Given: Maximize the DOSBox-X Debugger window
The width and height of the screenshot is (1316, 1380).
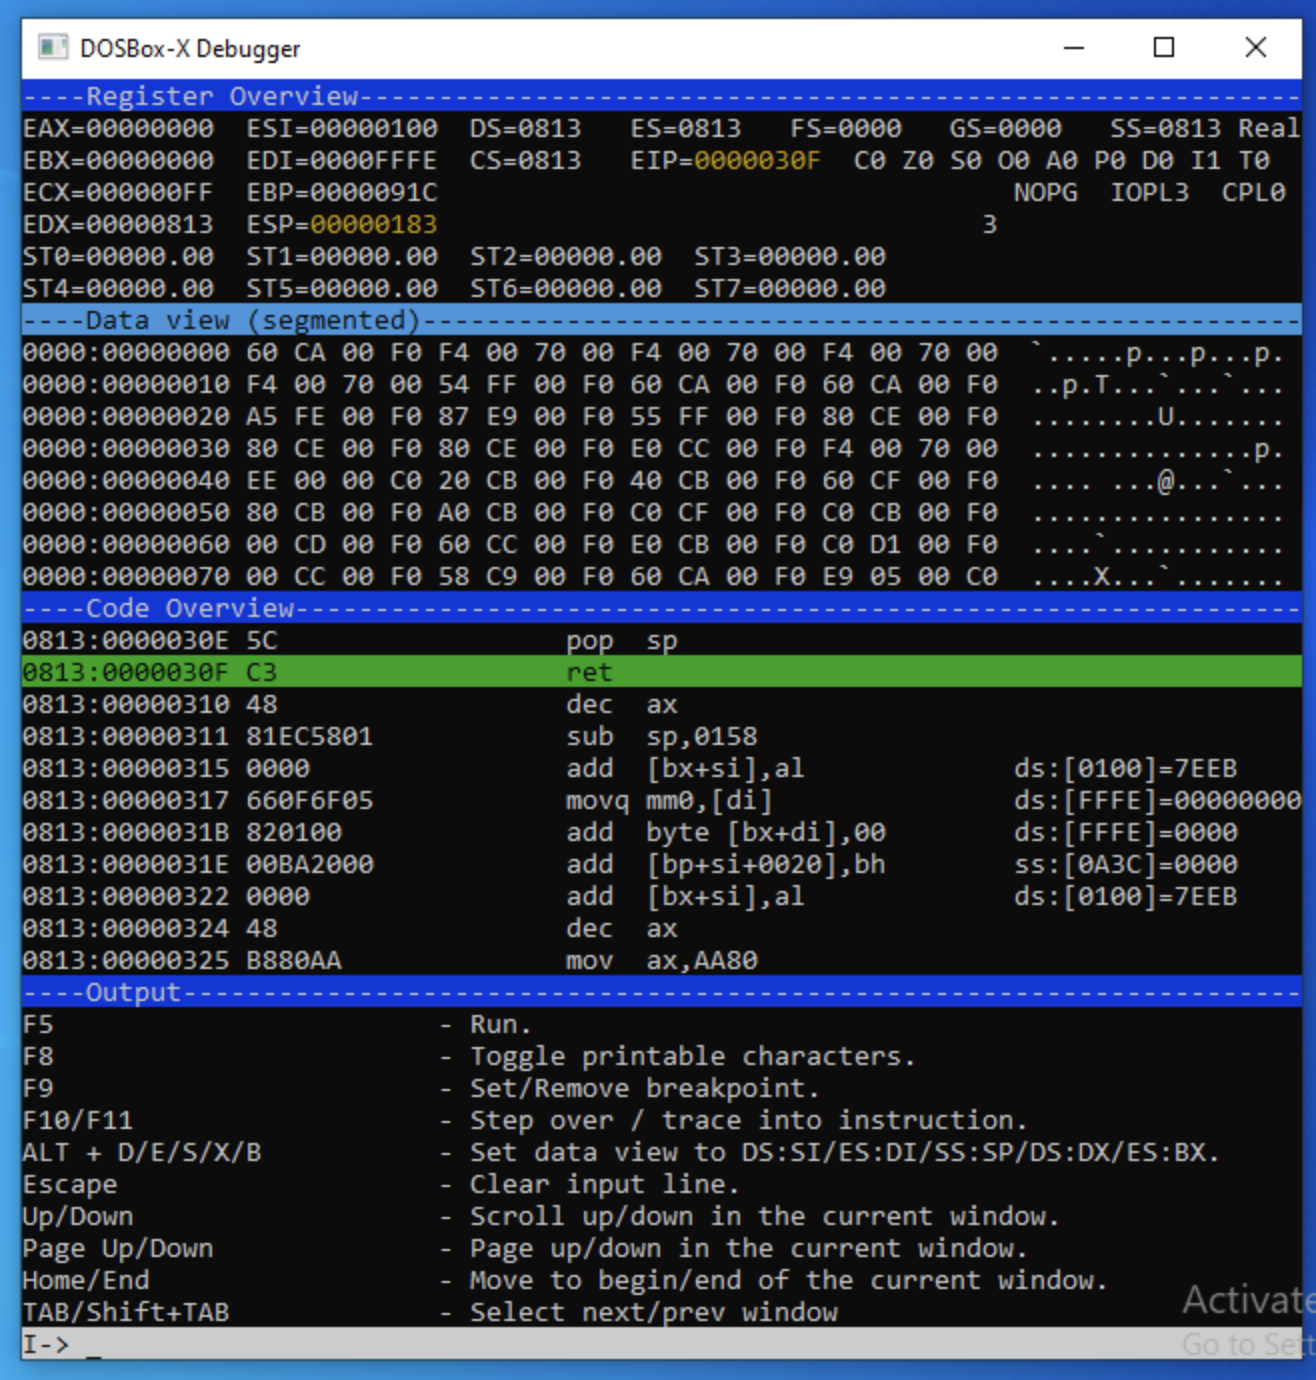Looking at the screenshot, I should click(x=1164, y=47).
